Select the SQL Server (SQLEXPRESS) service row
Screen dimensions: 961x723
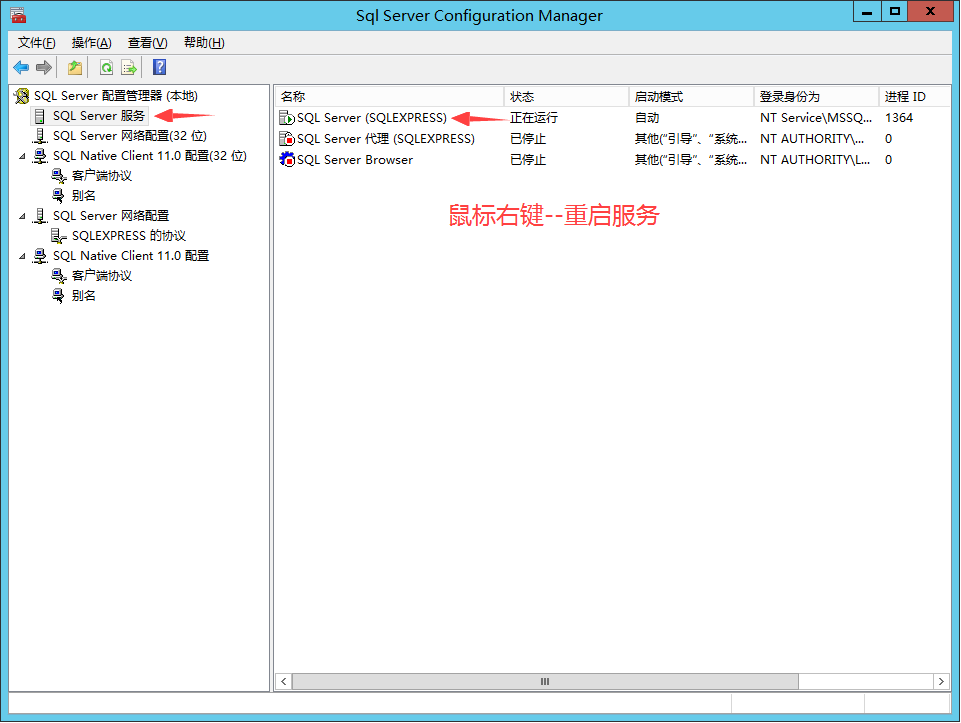[x=613, y=118]
